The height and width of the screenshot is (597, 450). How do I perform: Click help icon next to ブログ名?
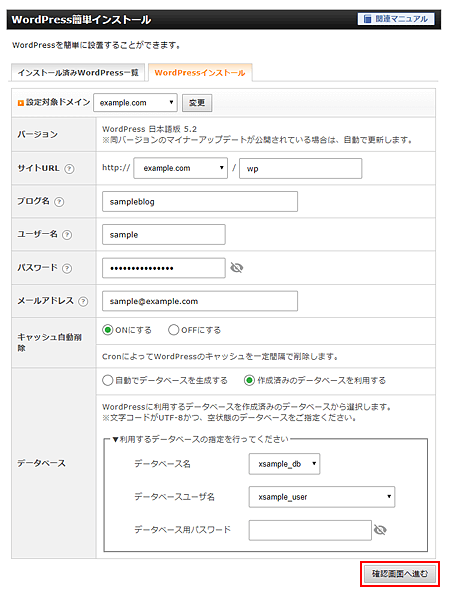59,202
